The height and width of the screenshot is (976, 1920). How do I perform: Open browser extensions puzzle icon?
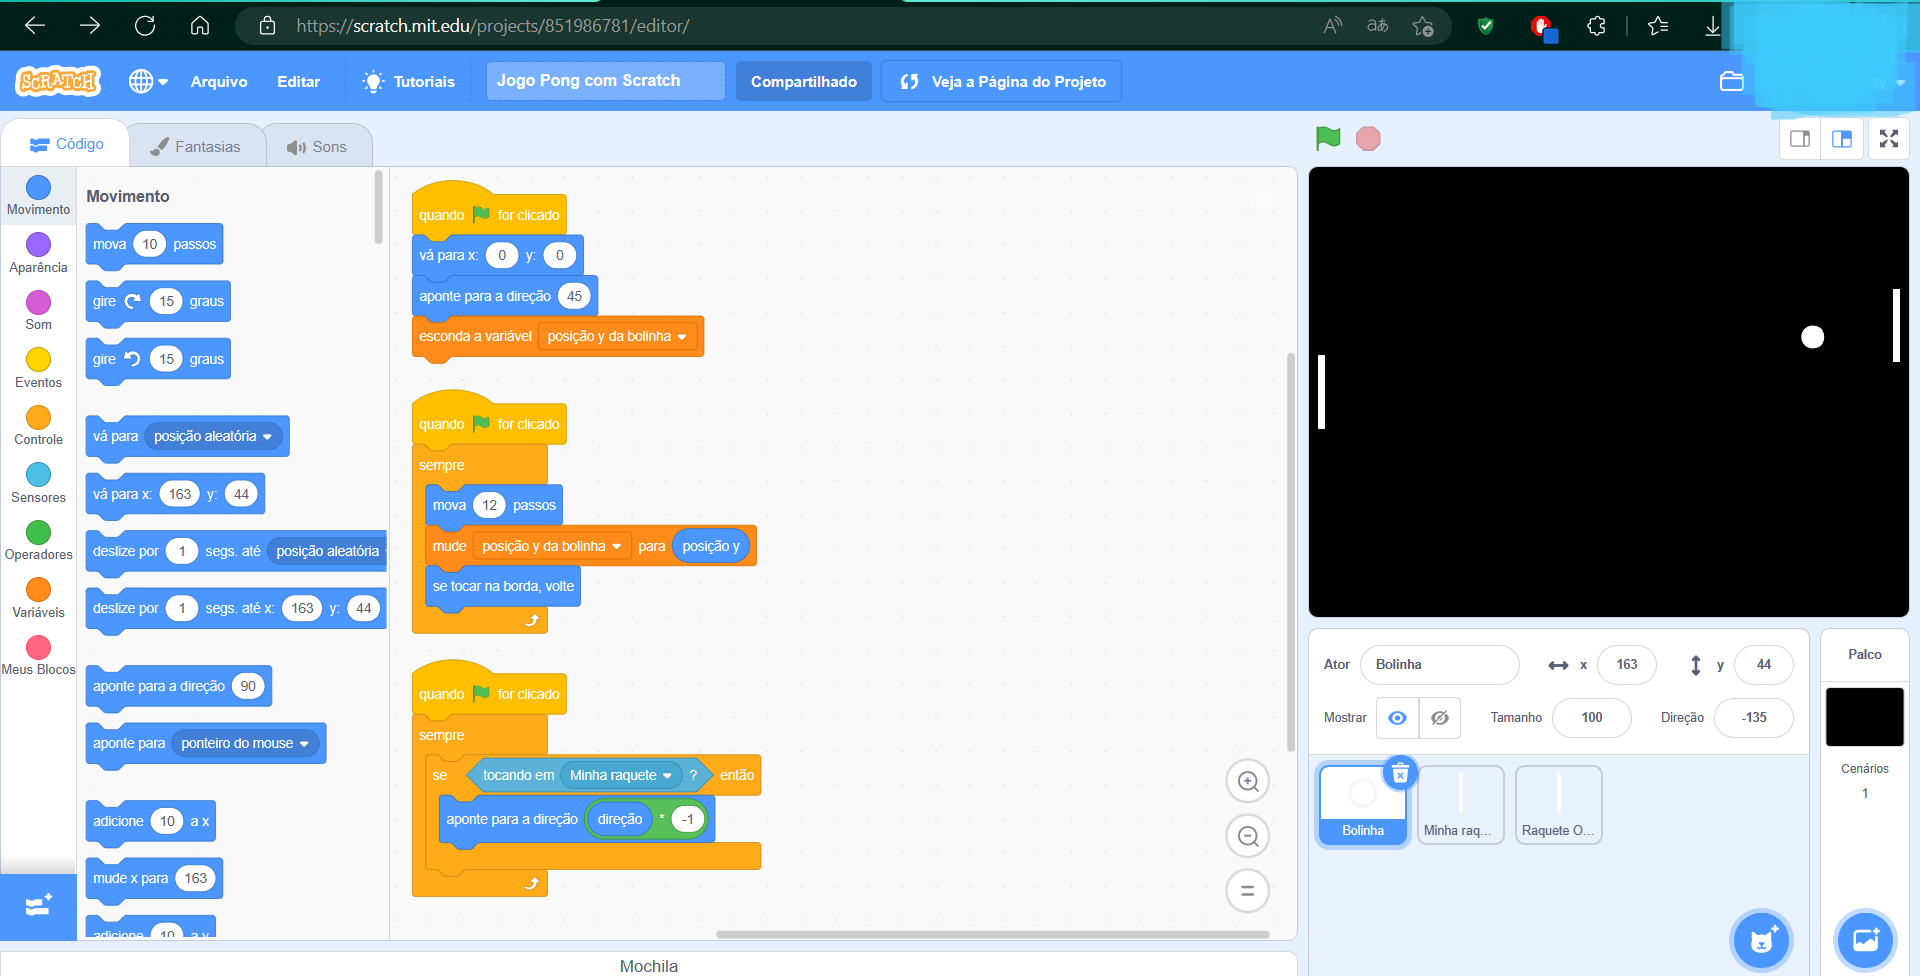coord(1596,26)
